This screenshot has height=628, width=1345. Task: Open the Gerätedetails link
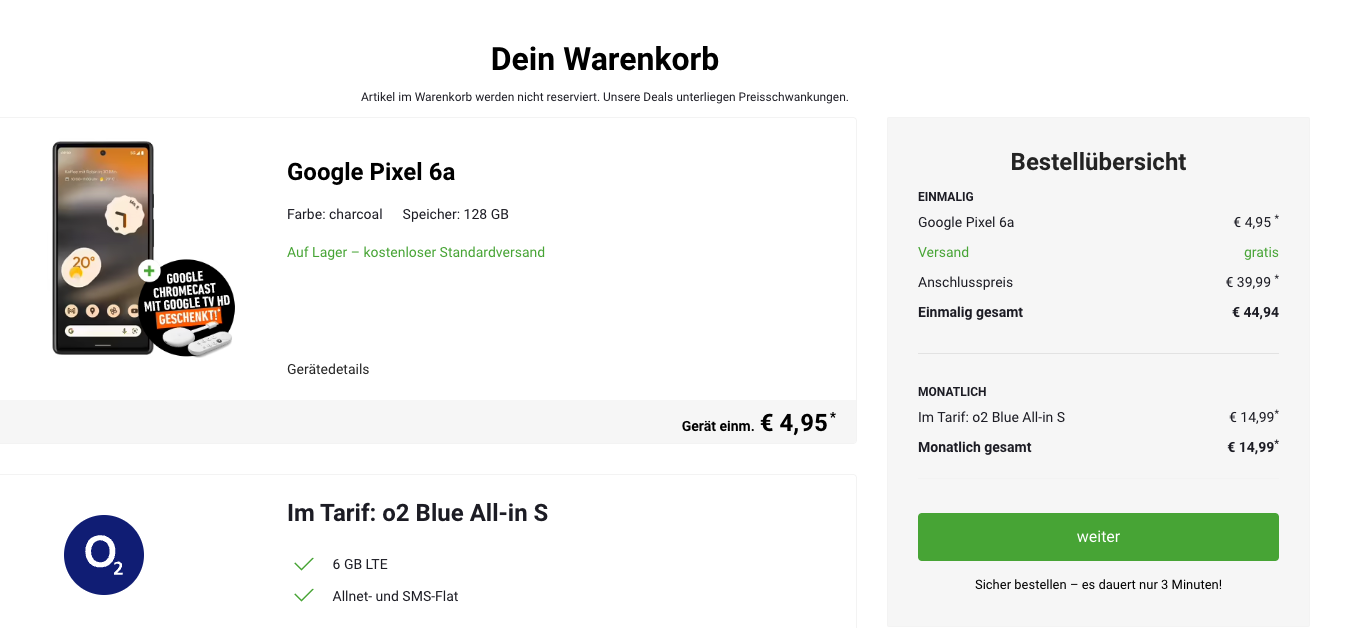pos(328,369)
